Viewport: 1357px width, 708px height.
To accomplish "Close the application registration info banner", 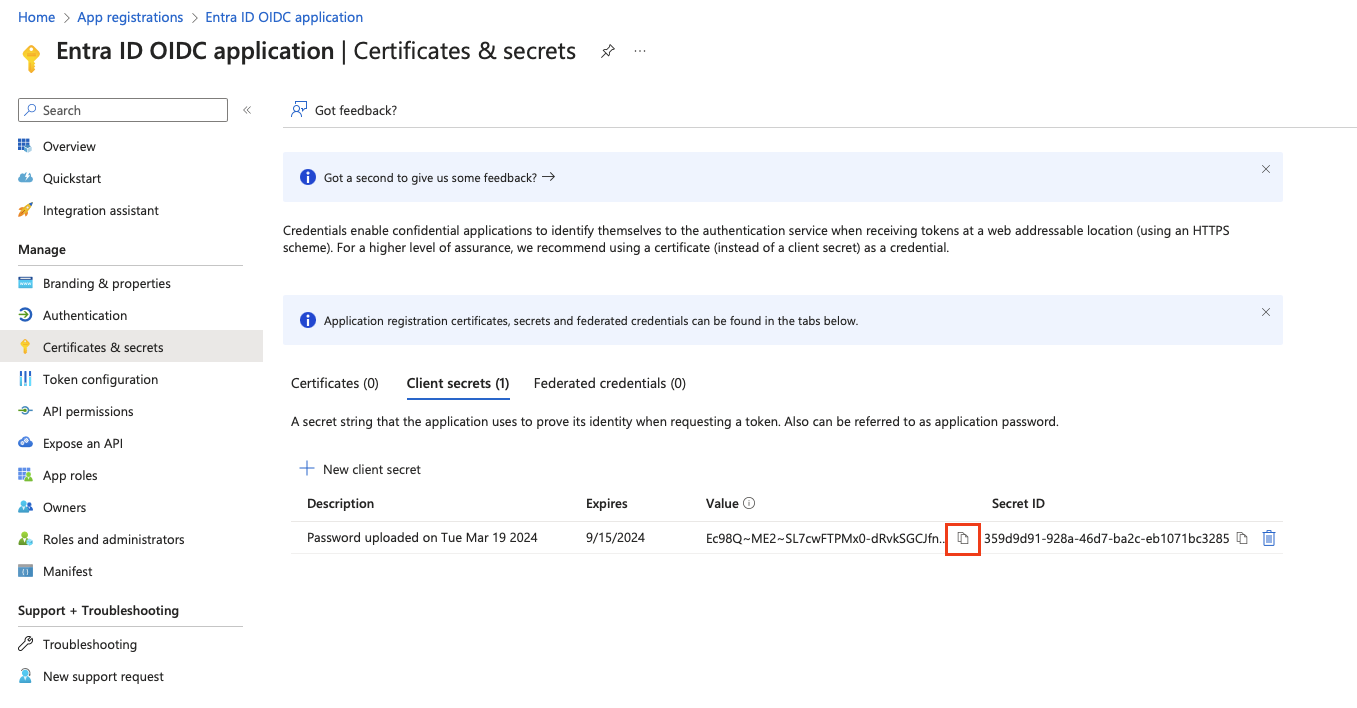I will point(1265,313).
